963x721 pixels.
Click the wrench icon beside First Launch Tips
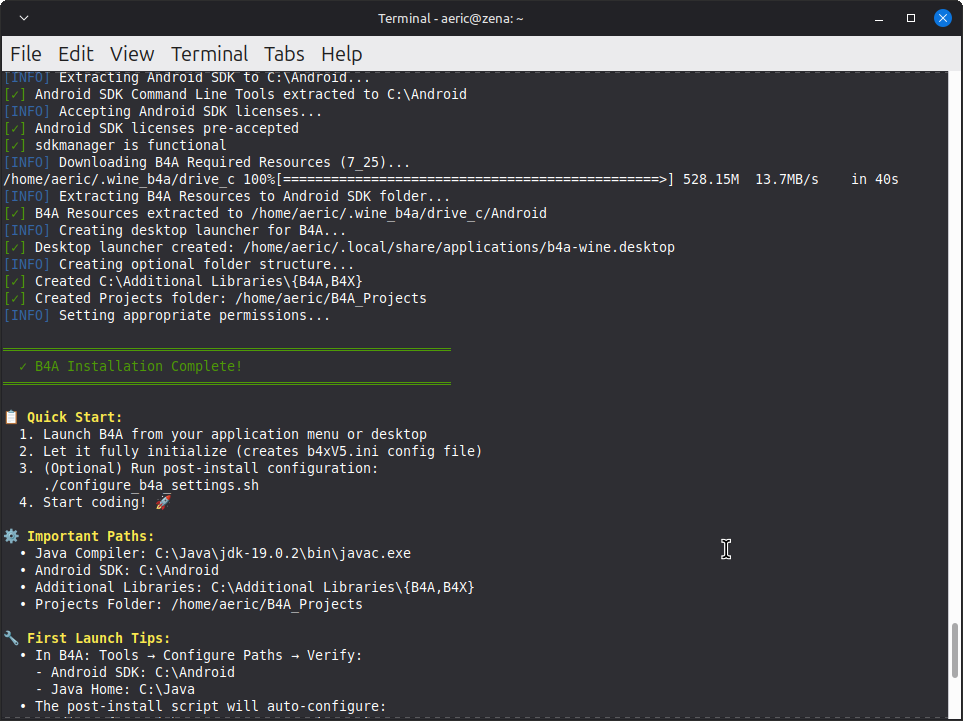(x=11, y=638)
